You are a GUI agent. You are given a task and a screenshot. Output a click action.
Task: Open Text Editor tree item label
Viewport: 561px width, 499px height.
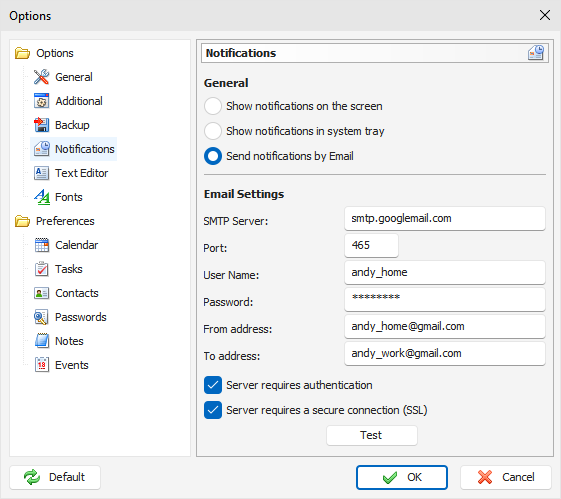pyautogui.click(x=82, y=173)
